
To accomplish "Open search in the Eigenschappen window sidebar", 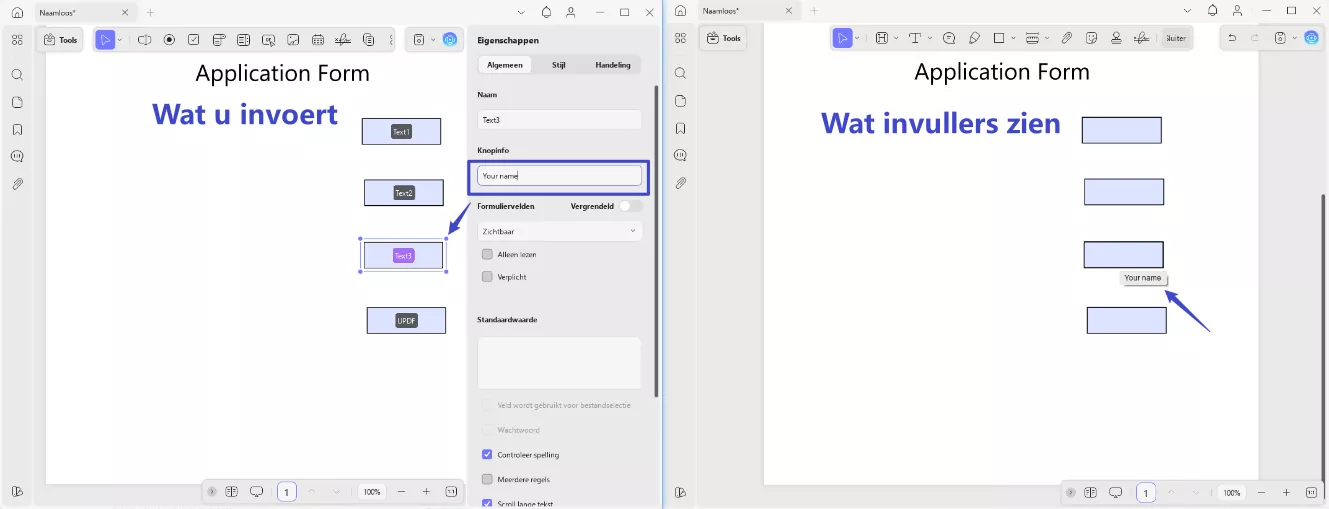I will click(x=17, y=74).
